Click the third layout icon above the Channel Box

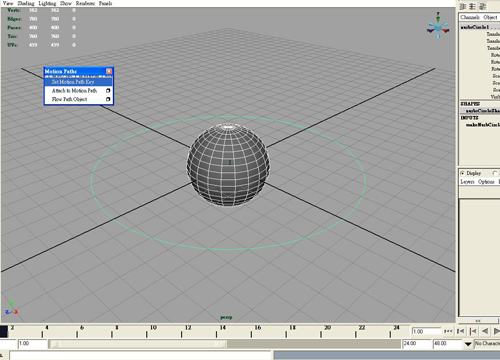[482, 6]
